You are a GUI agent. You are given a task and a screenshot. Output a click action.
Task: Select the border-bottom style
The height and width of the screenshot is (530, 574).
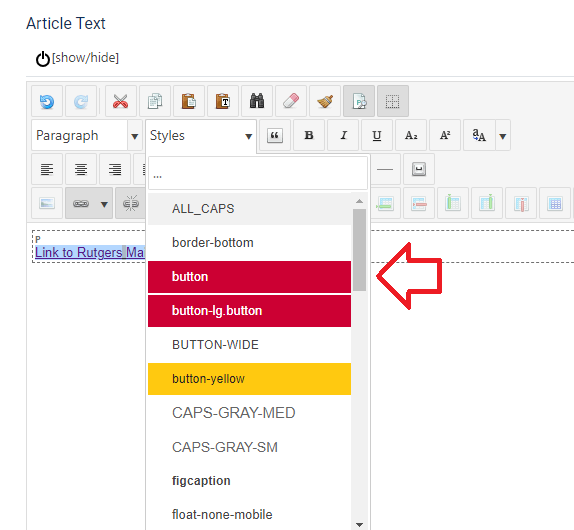point(249,243)
